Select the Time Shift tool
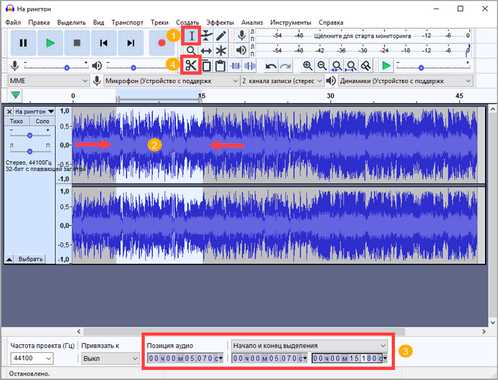The height and width of the screenshot is (380, 498). point(206,51)
